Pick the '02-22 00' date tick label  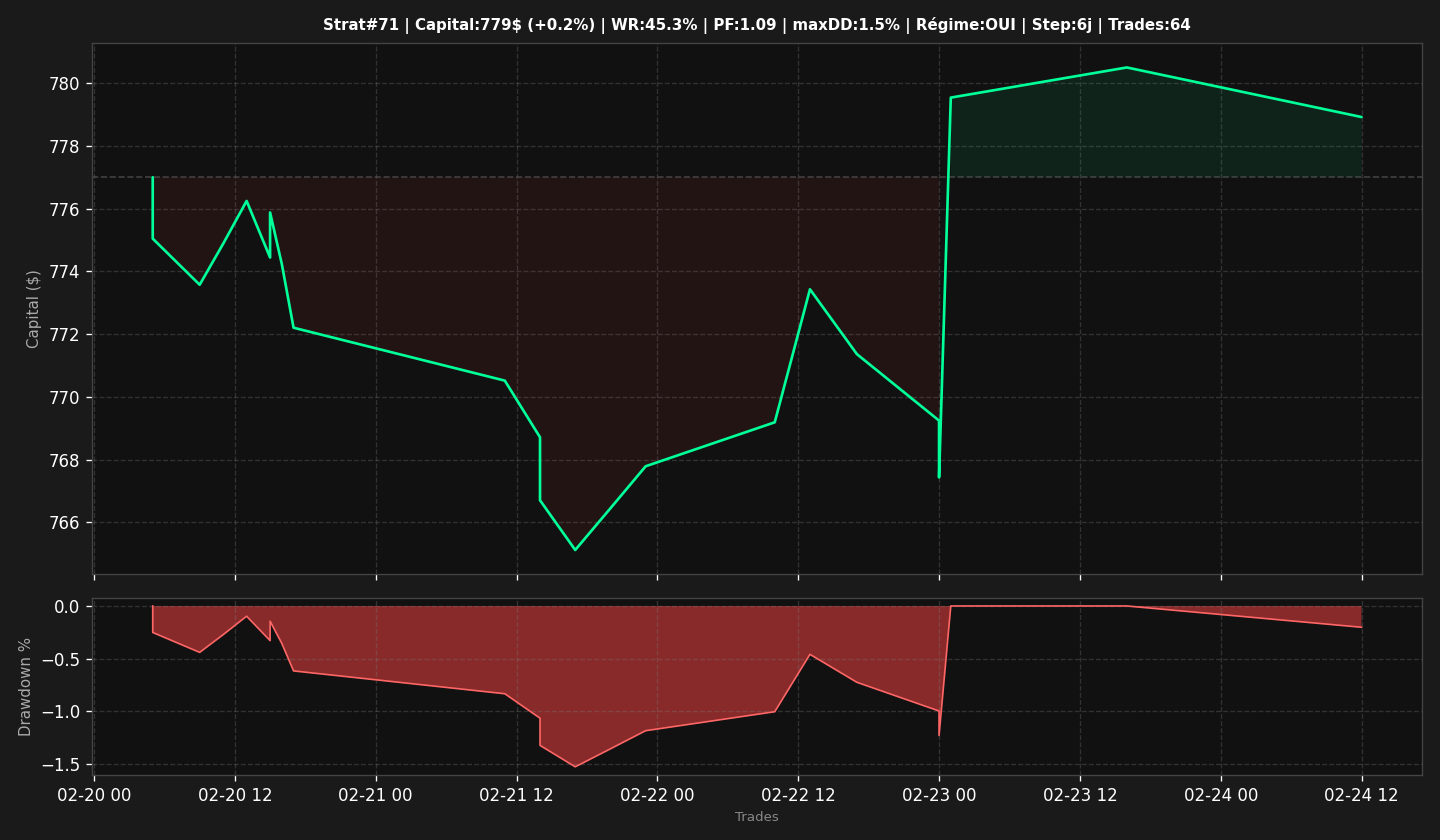click(x=657, y=795)
